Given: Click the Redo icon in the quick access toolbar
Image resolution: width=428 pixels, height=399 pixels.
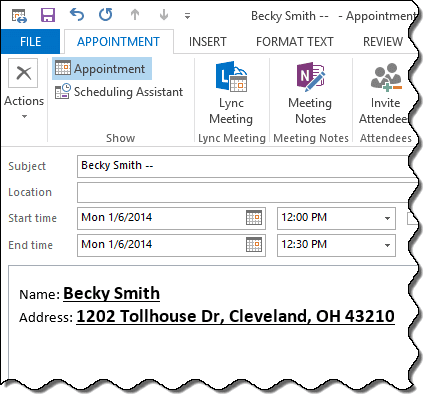Looking at the screenshot, I should (106, 15).
